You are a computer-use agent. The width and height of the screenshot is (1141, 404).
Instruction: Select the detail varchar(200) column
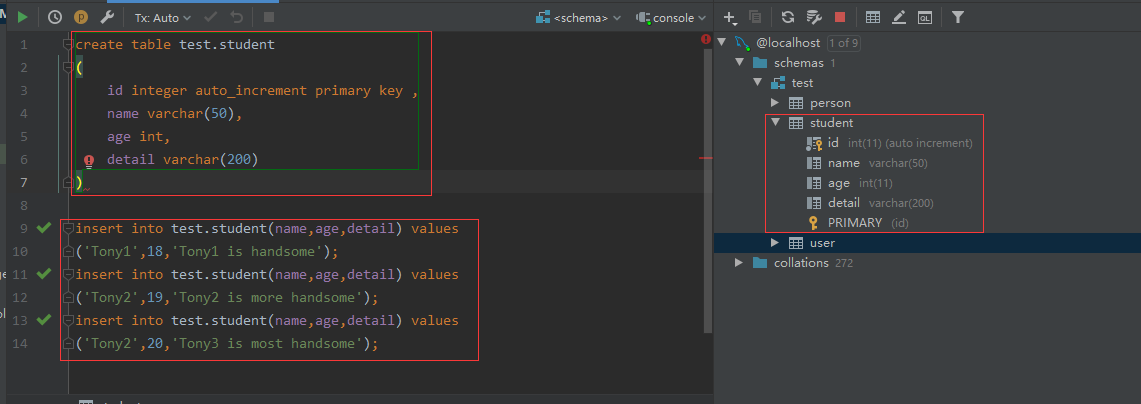tap(870, 202)
